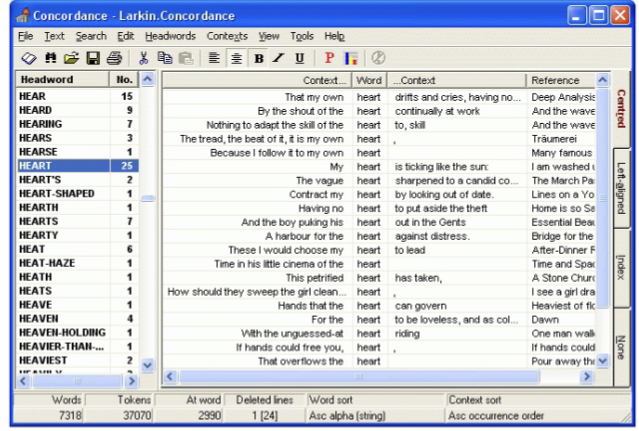Click the Paste clipboard icon

click(x=186, y=58)
